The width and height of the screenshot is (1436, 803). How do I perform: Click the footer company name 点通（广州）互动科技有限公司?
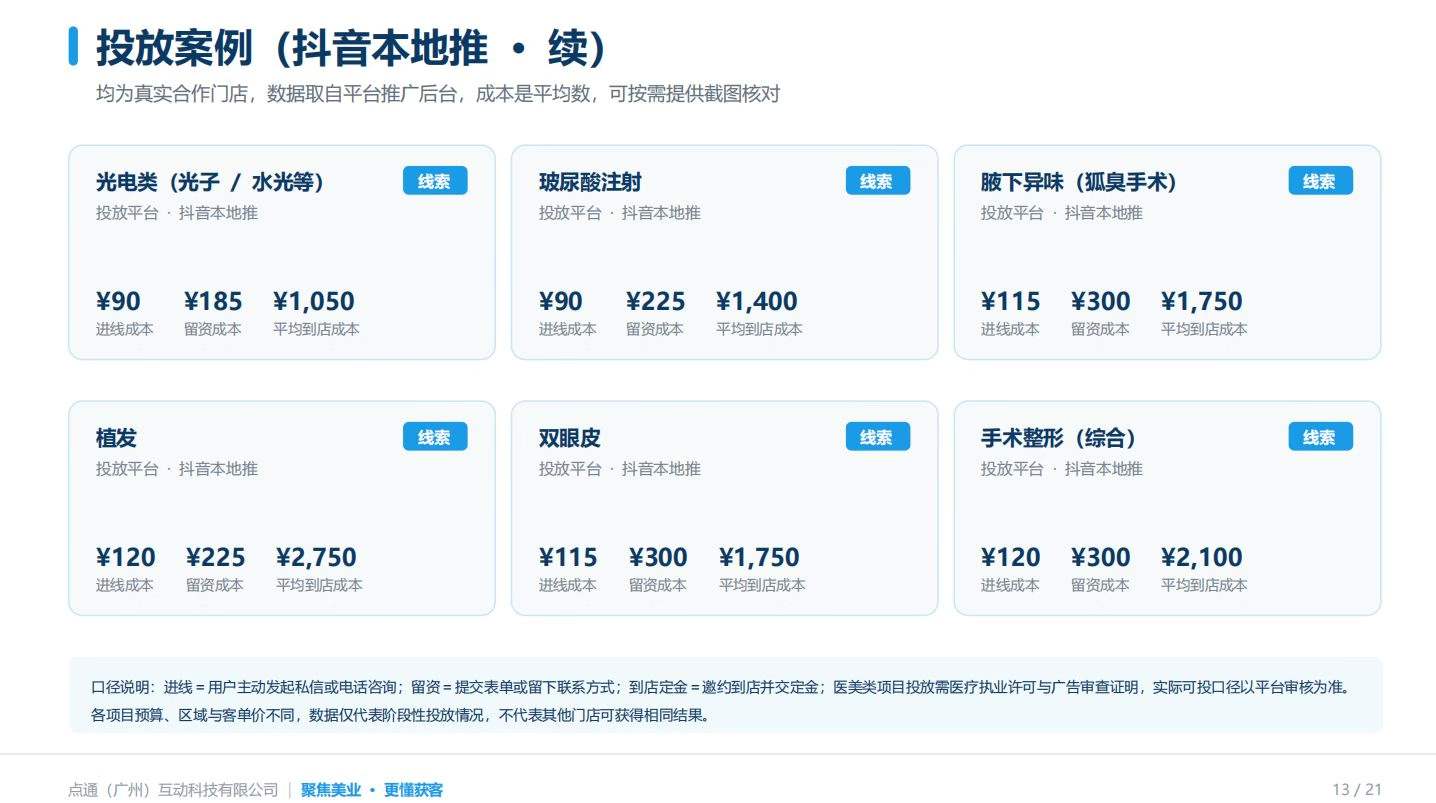click(173, 790)
